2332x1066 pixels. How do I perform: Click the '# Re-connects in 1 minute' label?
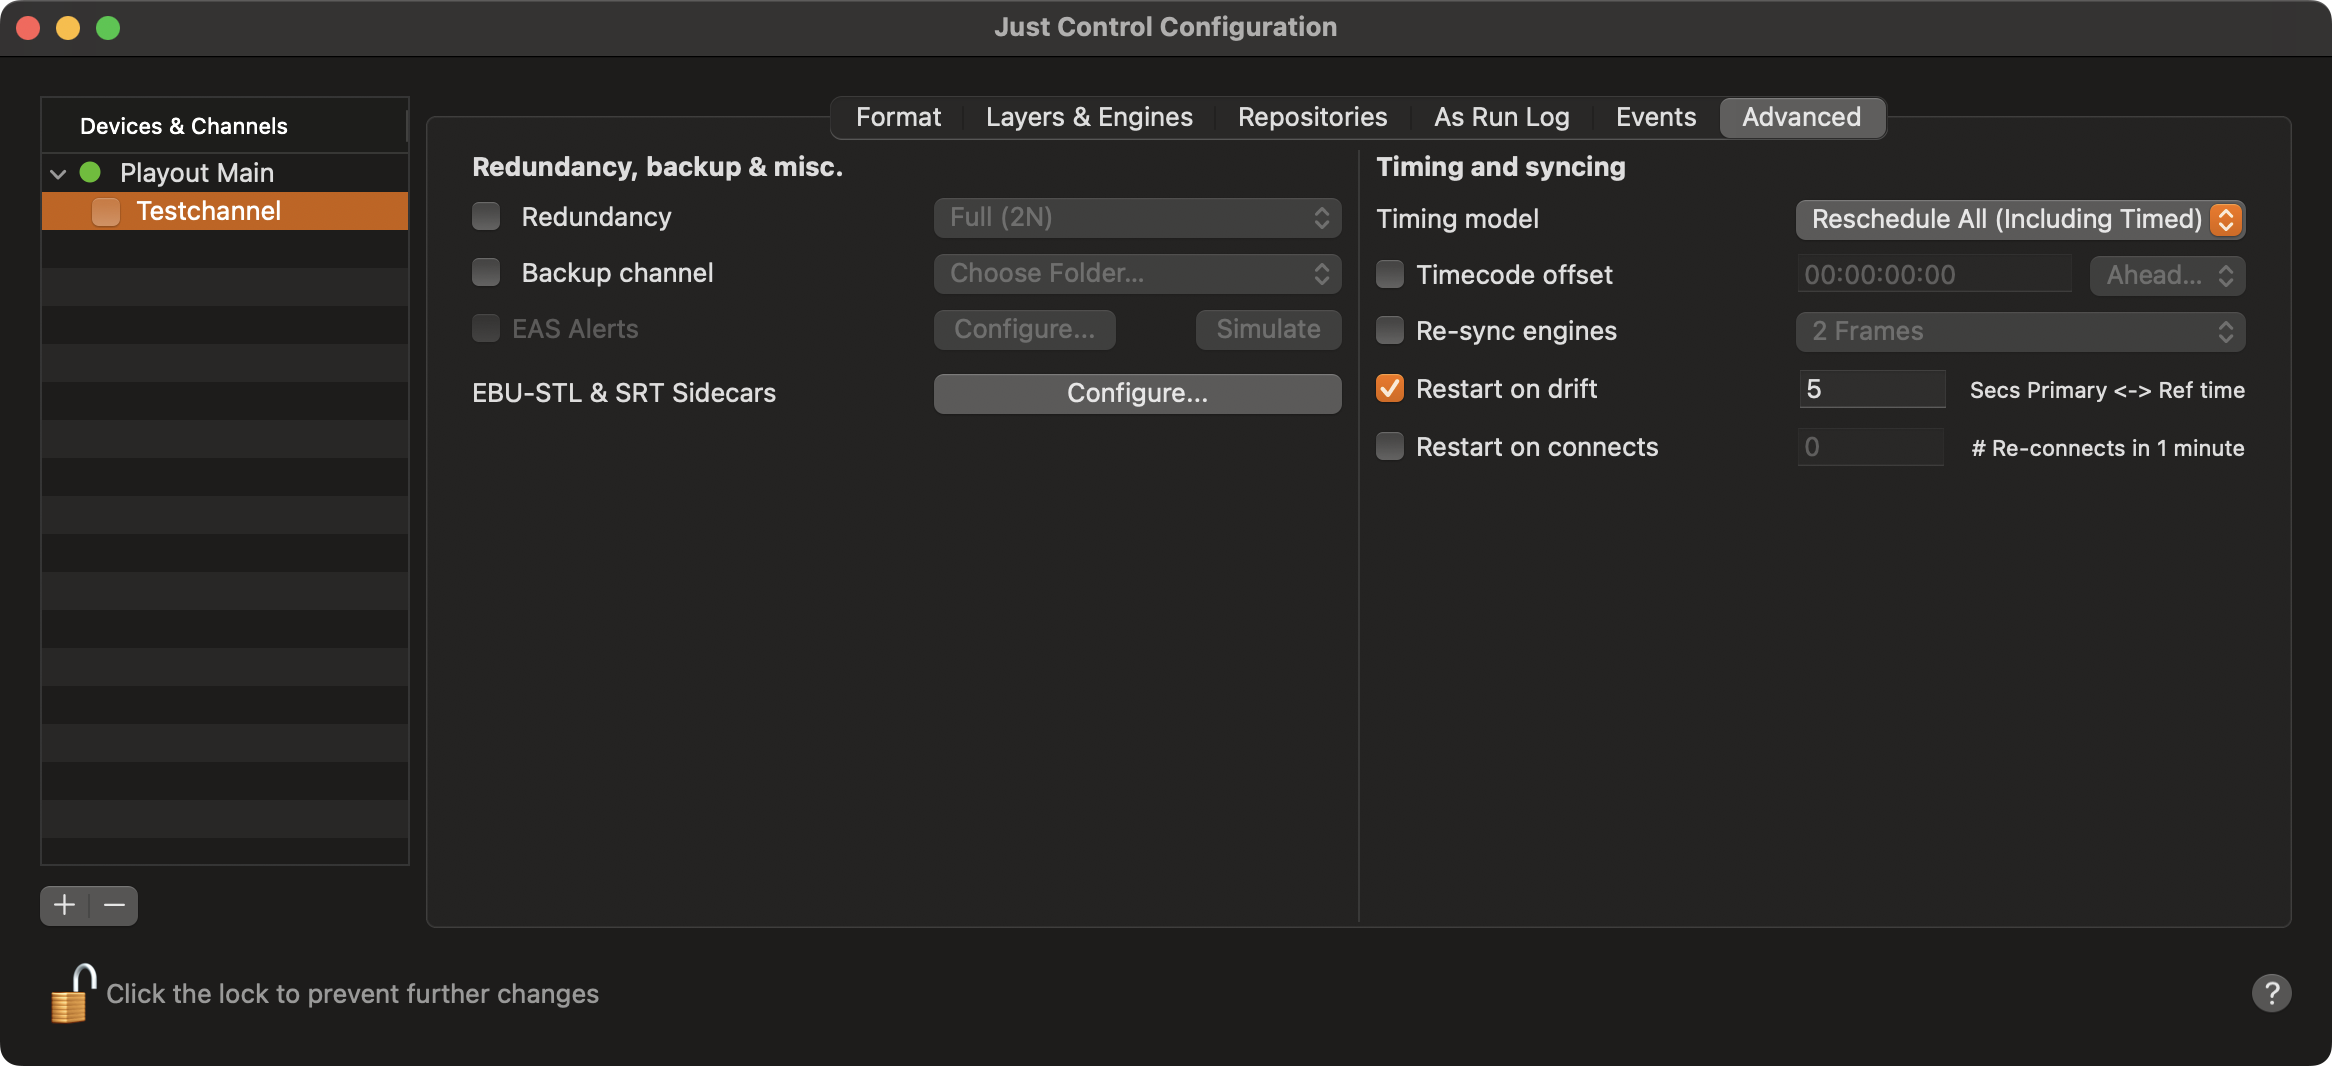coord(2107,448)
